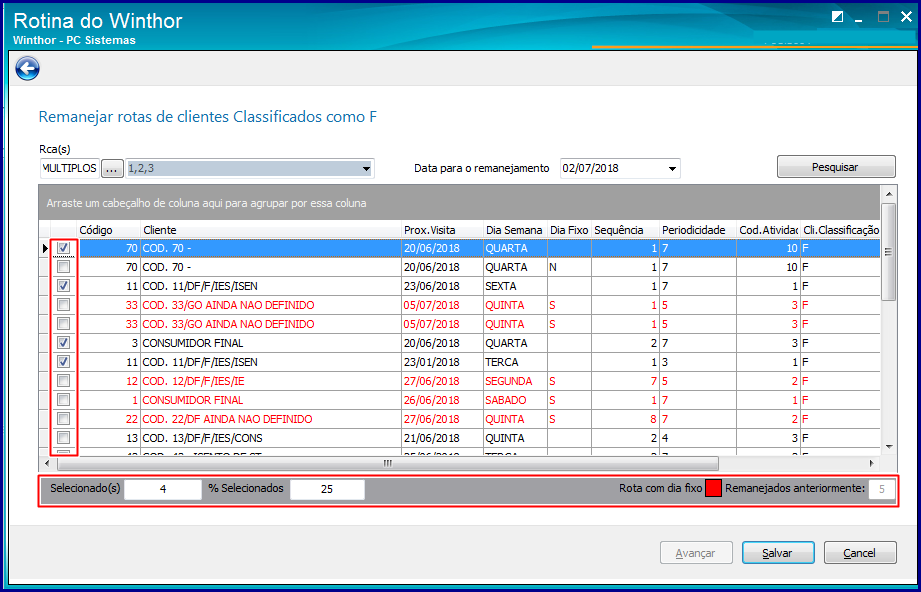Click the Remanejados anteriormente value field

click(x=882, y=489)
